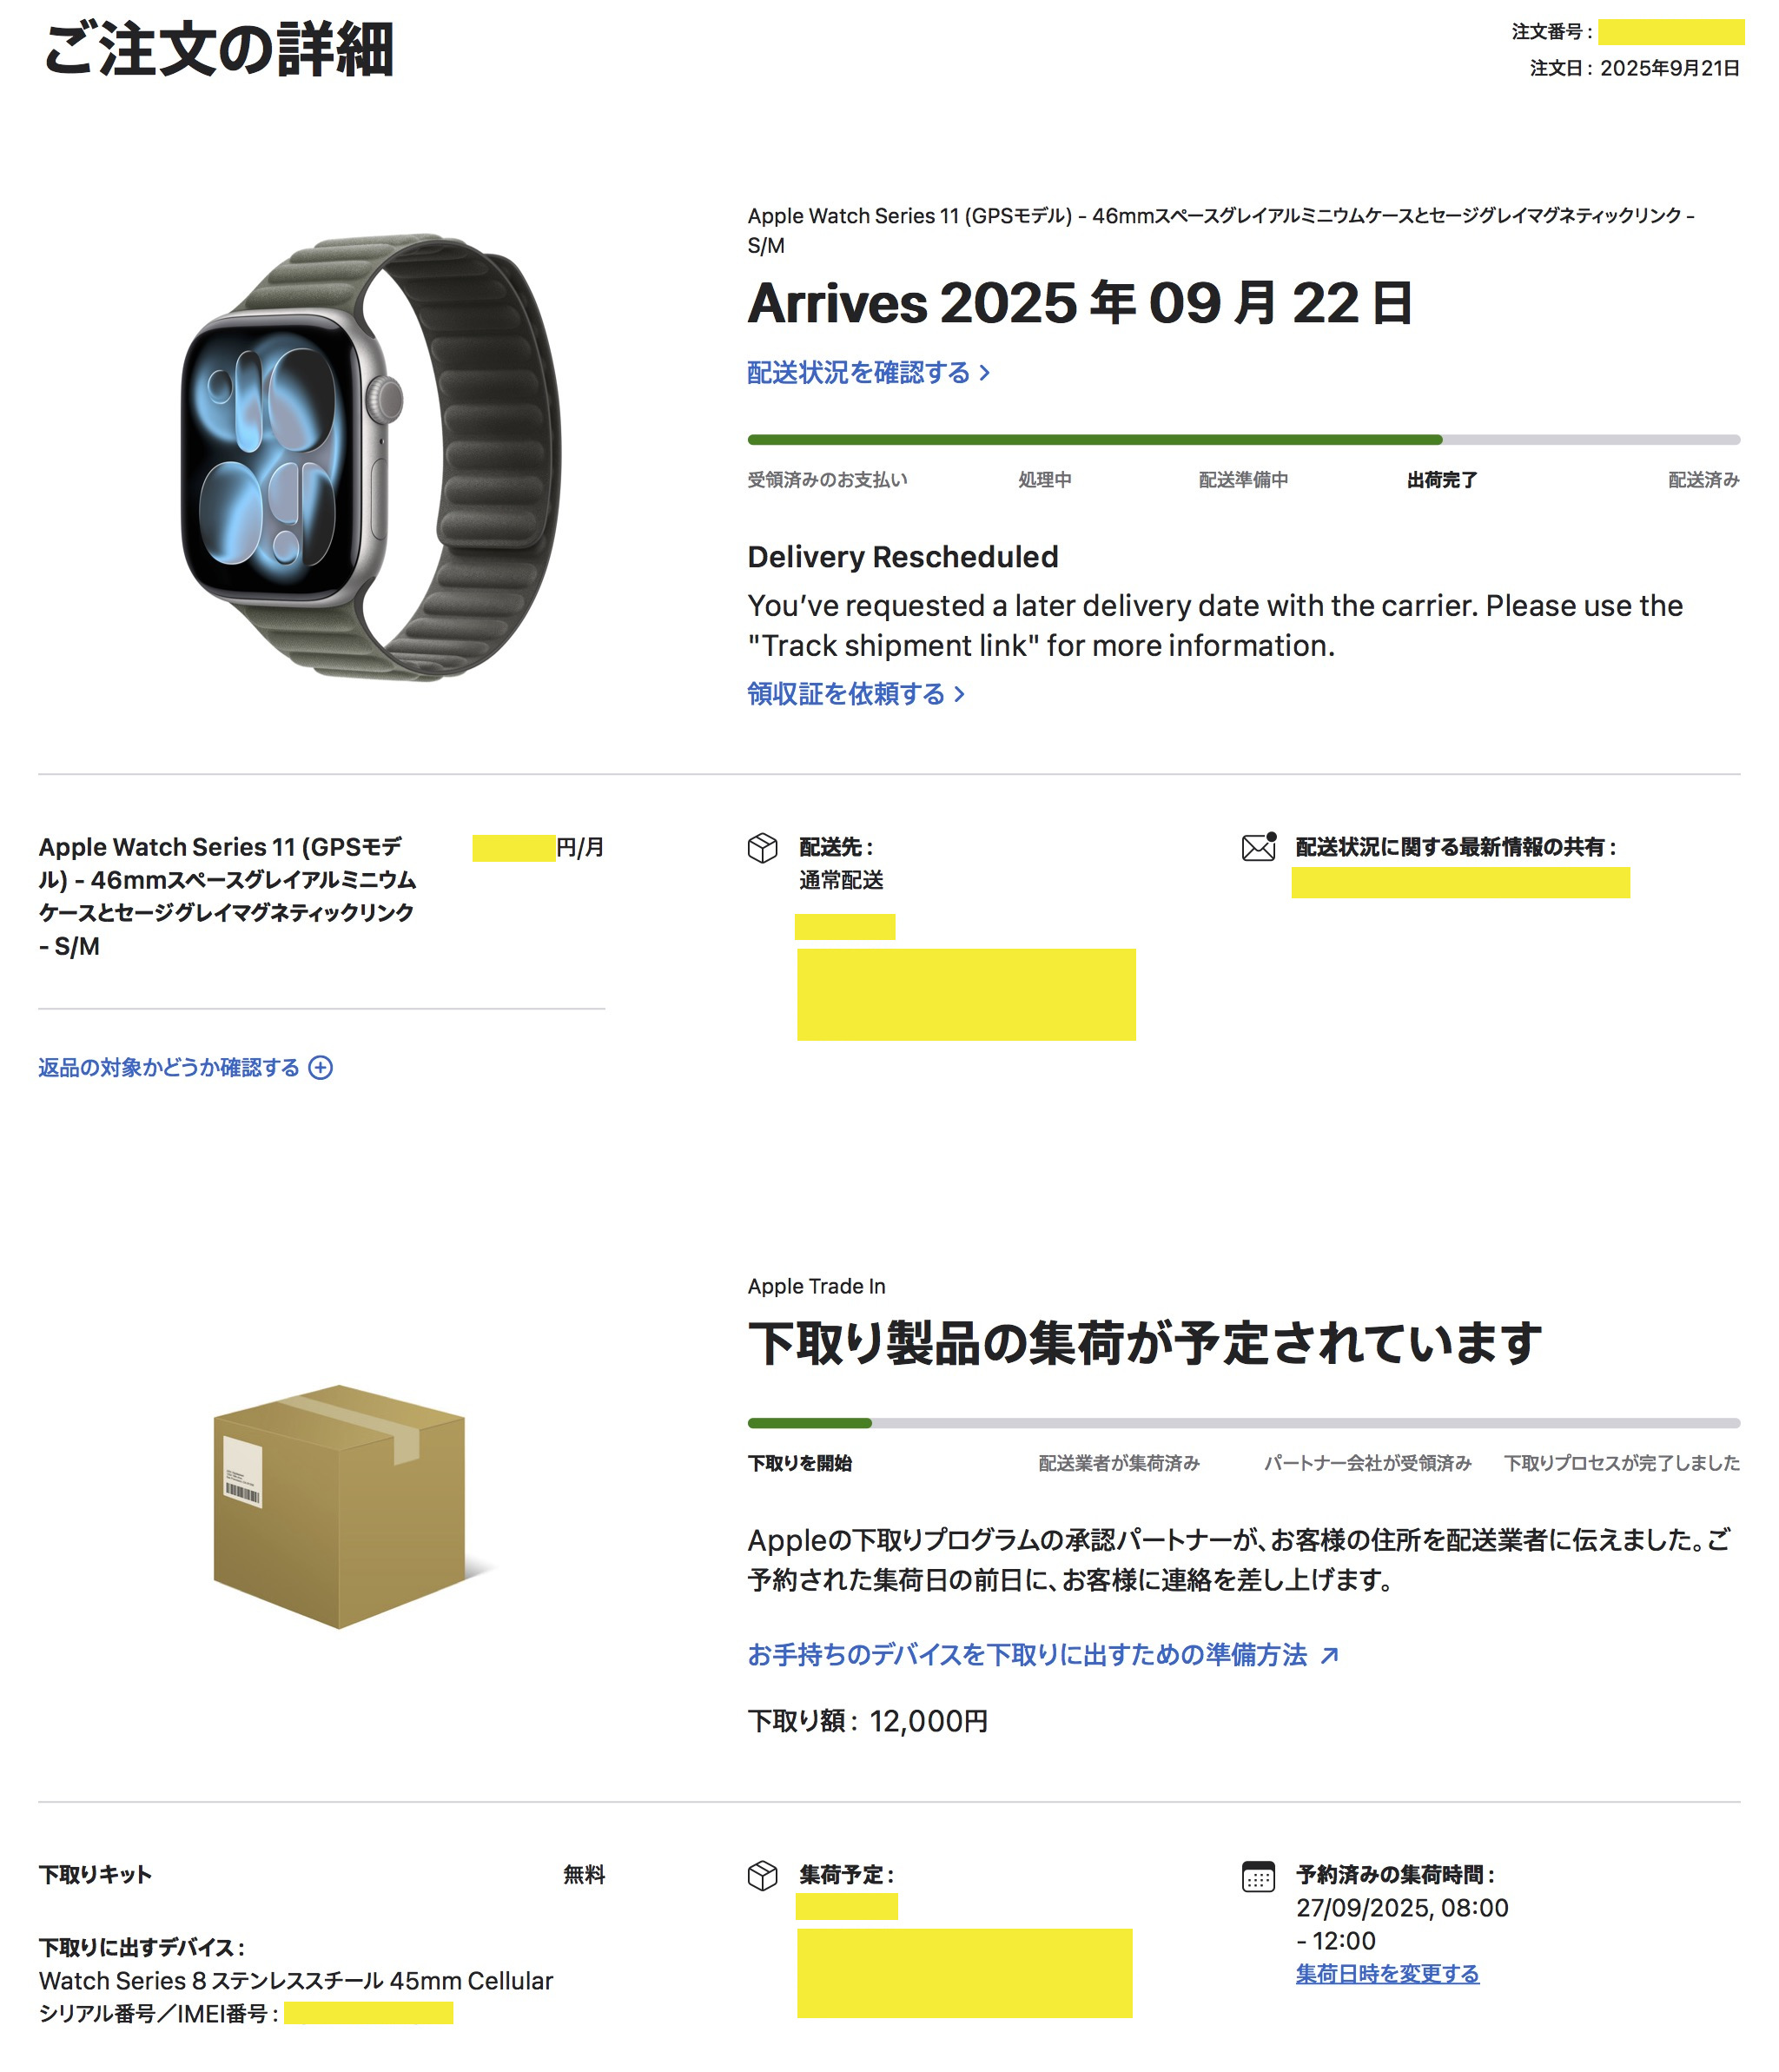
Task: Click the package icon beside 集荷予定
Action: coord(762,1875)
